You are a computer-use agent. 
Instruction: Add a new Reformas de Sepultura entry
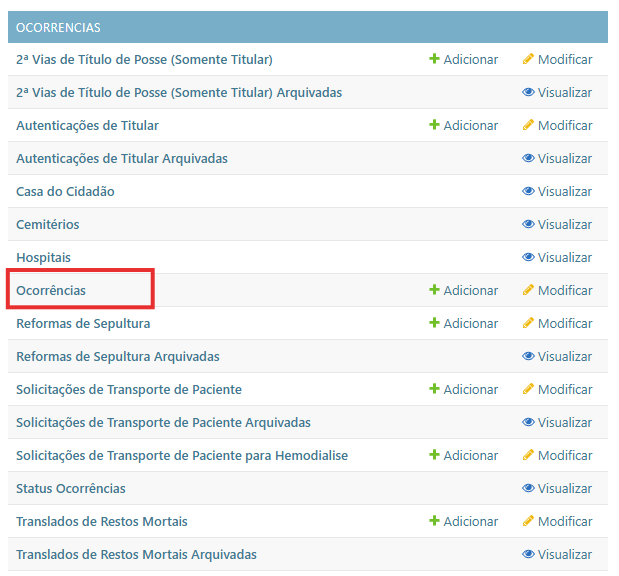[463, 323]
